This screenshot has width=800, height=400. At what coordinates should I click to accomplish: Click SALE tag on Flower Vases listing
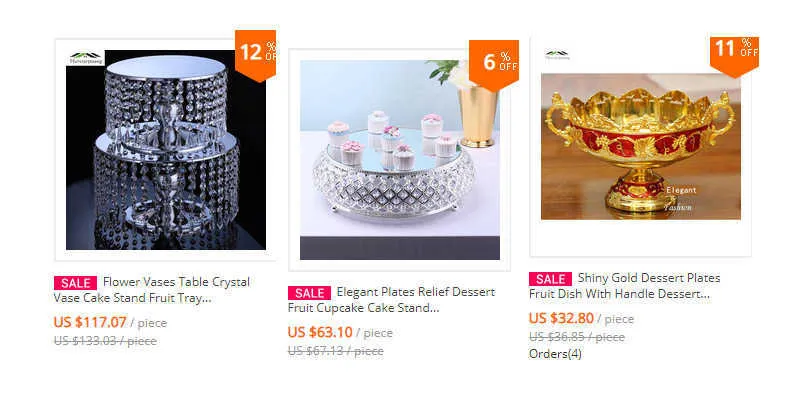coord(76,283)
